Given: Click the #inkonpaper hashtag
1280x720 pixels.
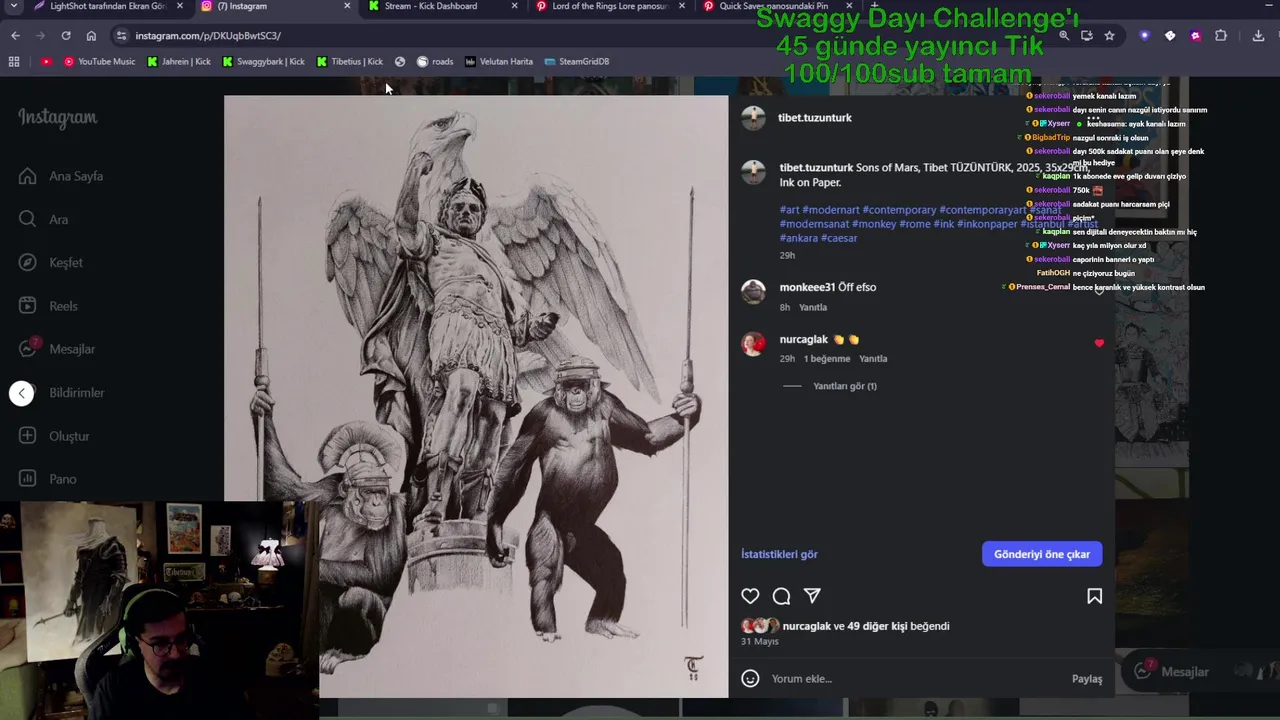Looking at the screenshot, I should click(x=988, y=224).
